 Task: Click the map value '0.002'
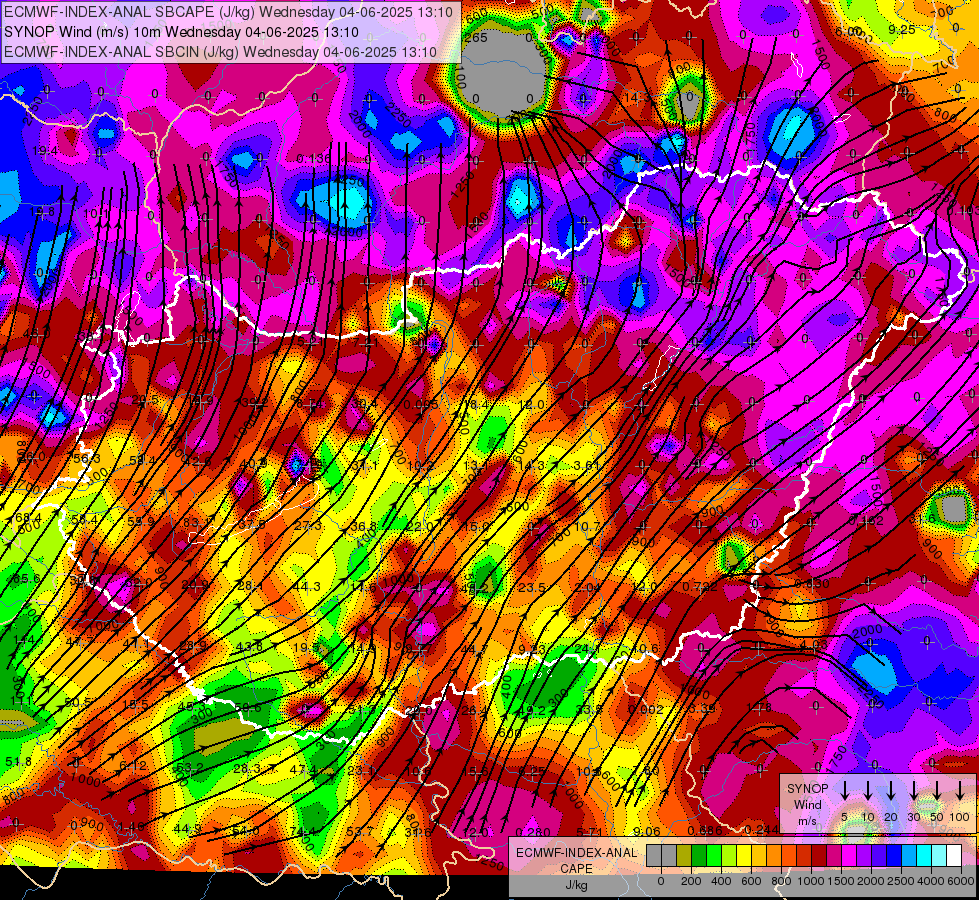coord(646,710)
